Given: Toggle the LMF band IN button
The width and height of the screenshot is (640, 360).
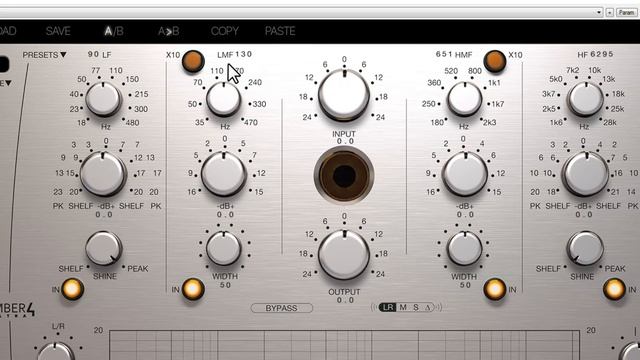Looking at the screenshot, I should coord(193,289).
